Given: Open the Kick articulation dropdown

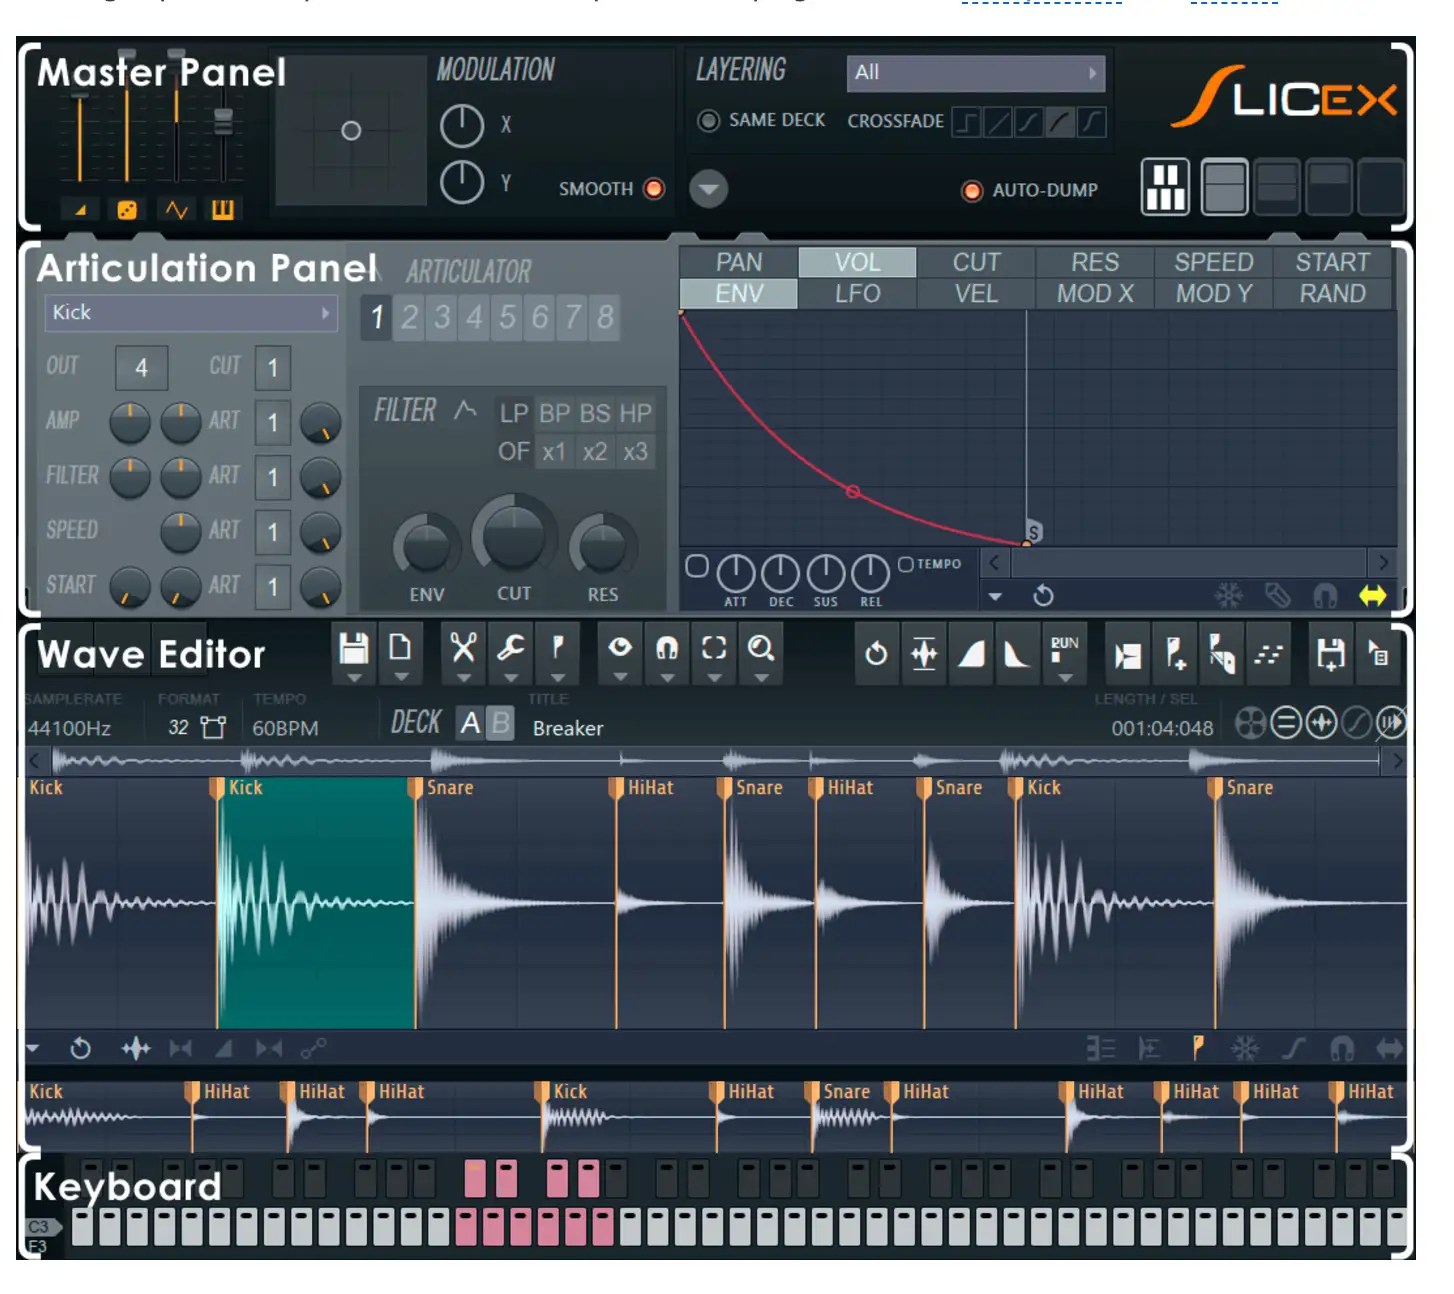Looking at the screenshot, I should (x=191, y=313).
